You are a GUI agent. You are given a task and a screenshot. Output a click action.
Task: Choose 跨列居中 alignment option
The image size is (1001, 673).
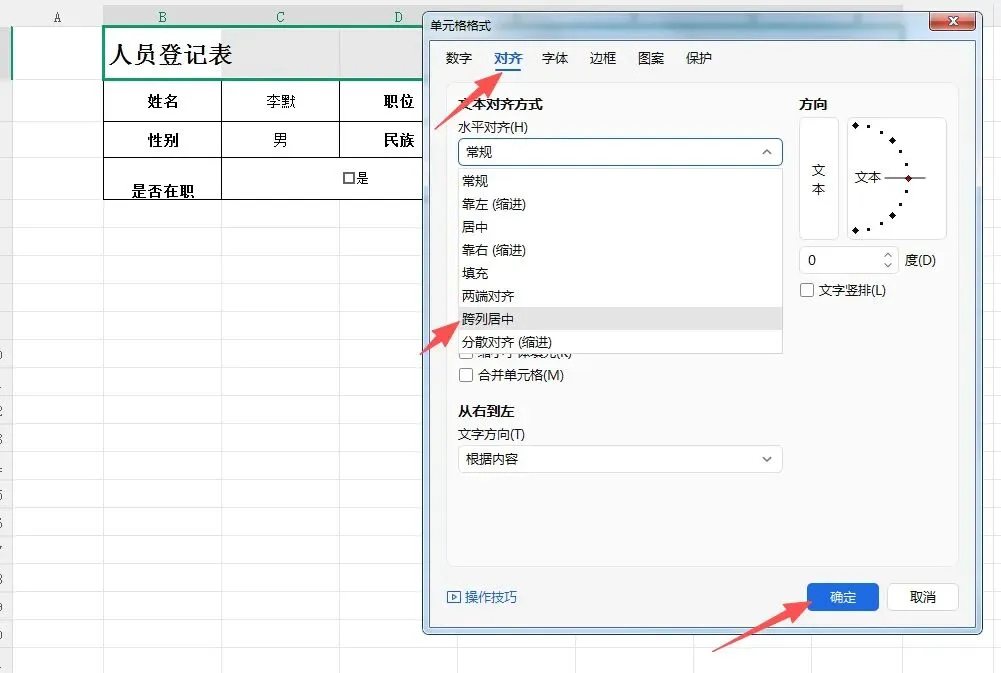620,319
